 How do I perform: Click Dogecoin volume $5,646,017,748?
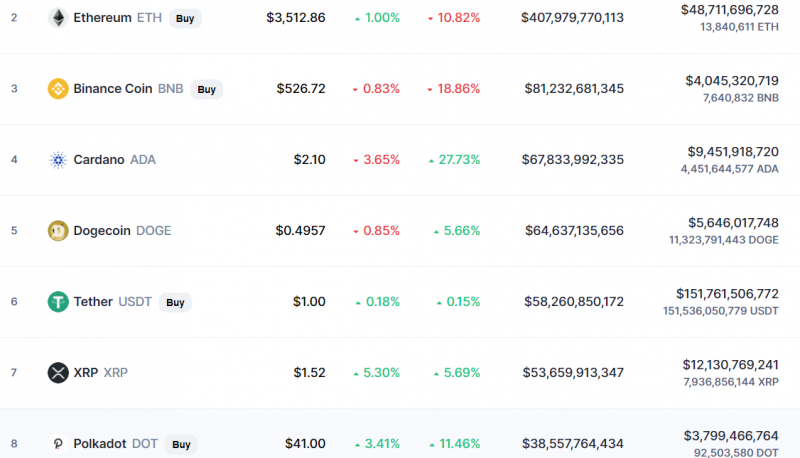734,222
